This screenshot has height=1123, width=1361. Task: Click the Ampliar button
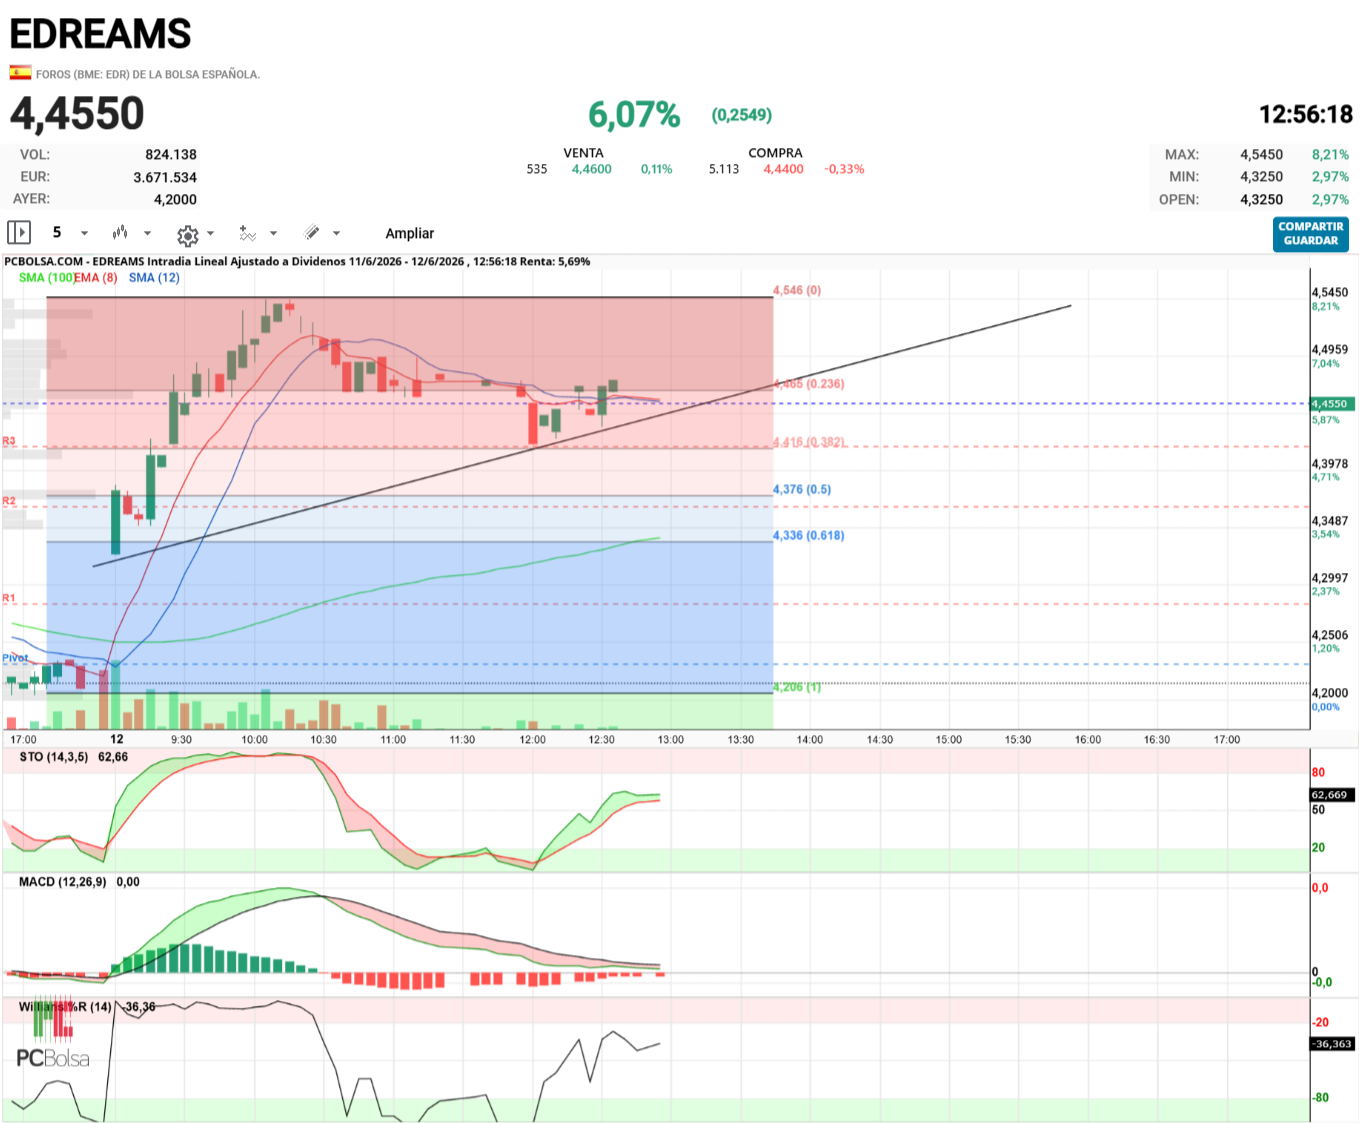[x=410, y=233]
